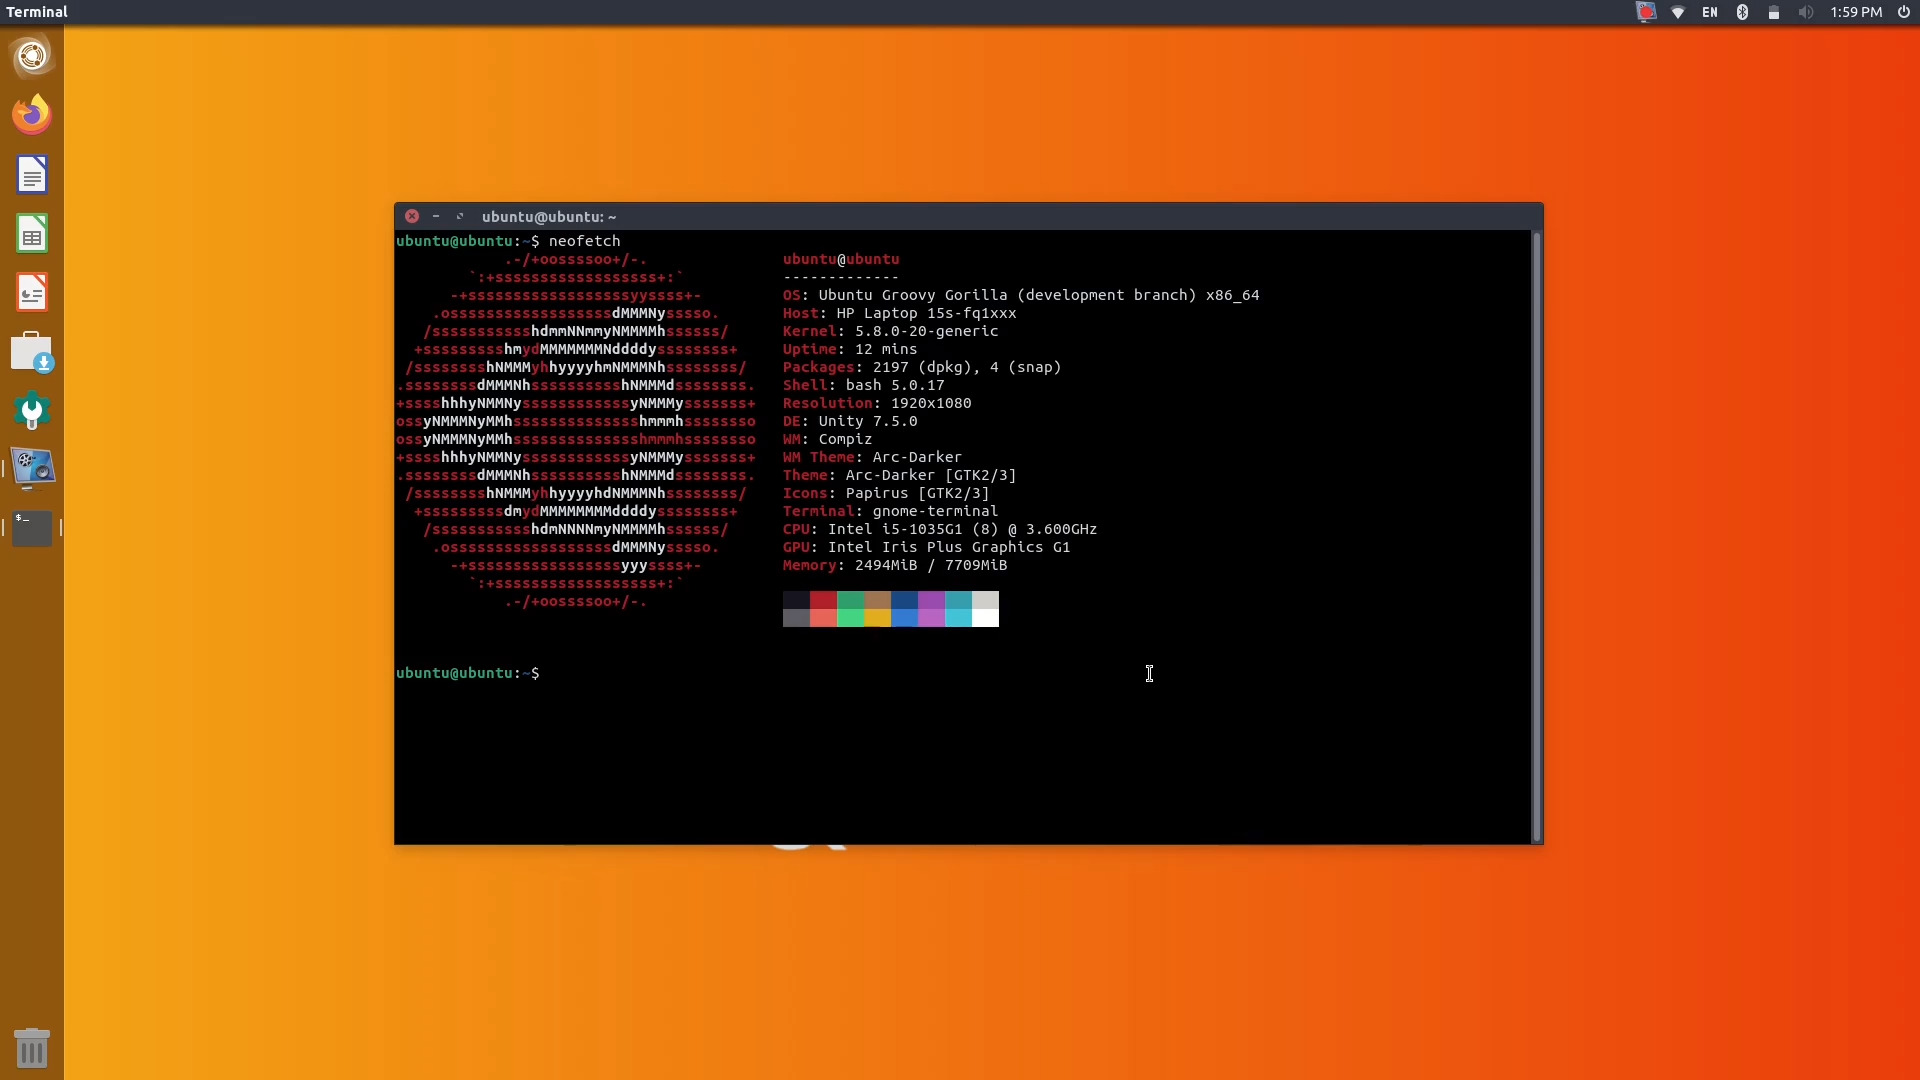Click the Bluetooth status icon

click(1742, 12)
